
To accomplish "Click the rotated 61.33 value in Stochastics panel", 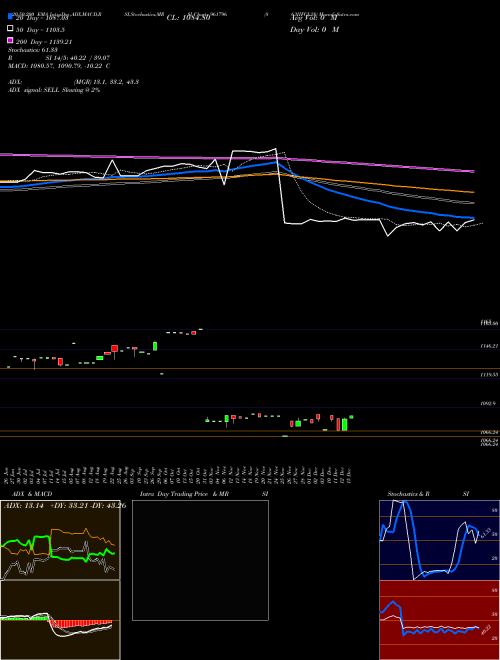I will pos(486,532).
